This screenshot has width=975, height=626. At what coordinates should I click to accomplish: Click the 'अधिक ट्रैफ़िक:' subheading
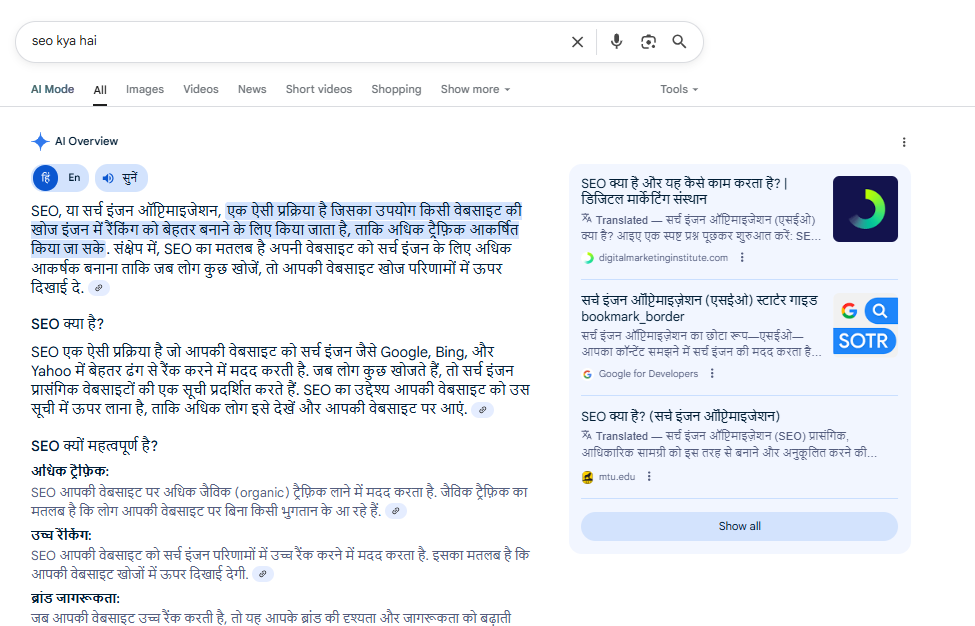pos(70,471)
